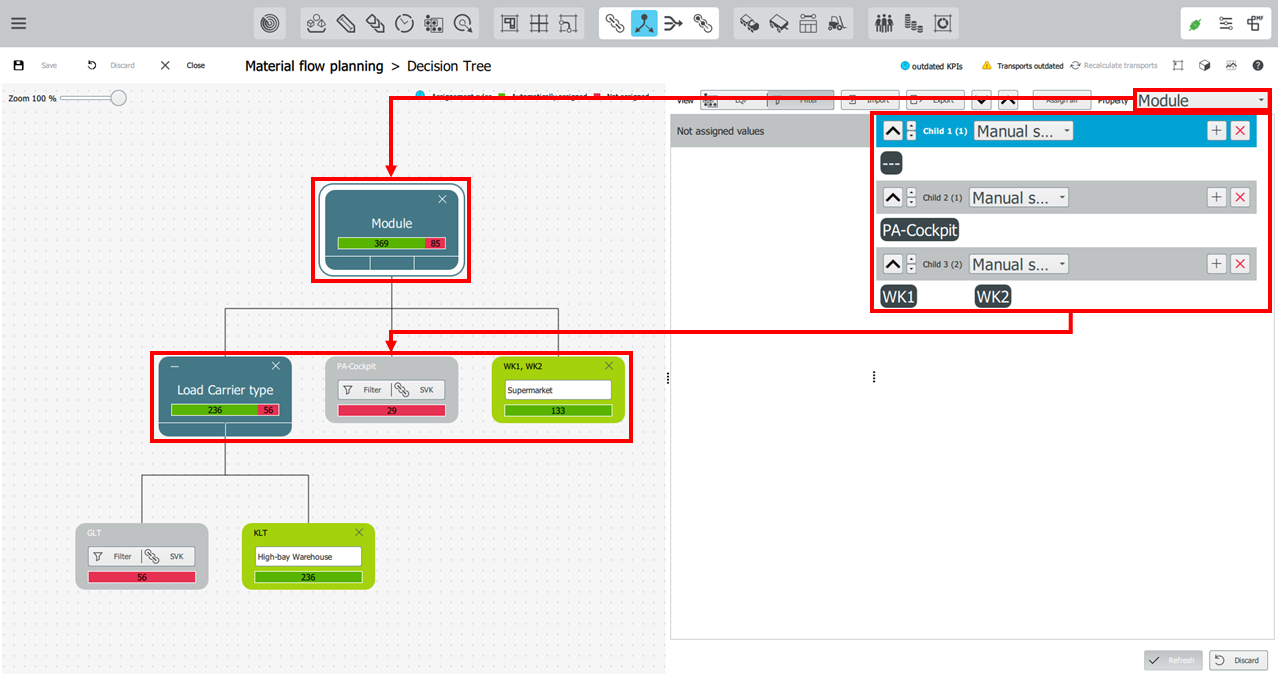Select the WK2 value chip
The width and height of the screenshot is (1278, 677).
tap(993, 297)
